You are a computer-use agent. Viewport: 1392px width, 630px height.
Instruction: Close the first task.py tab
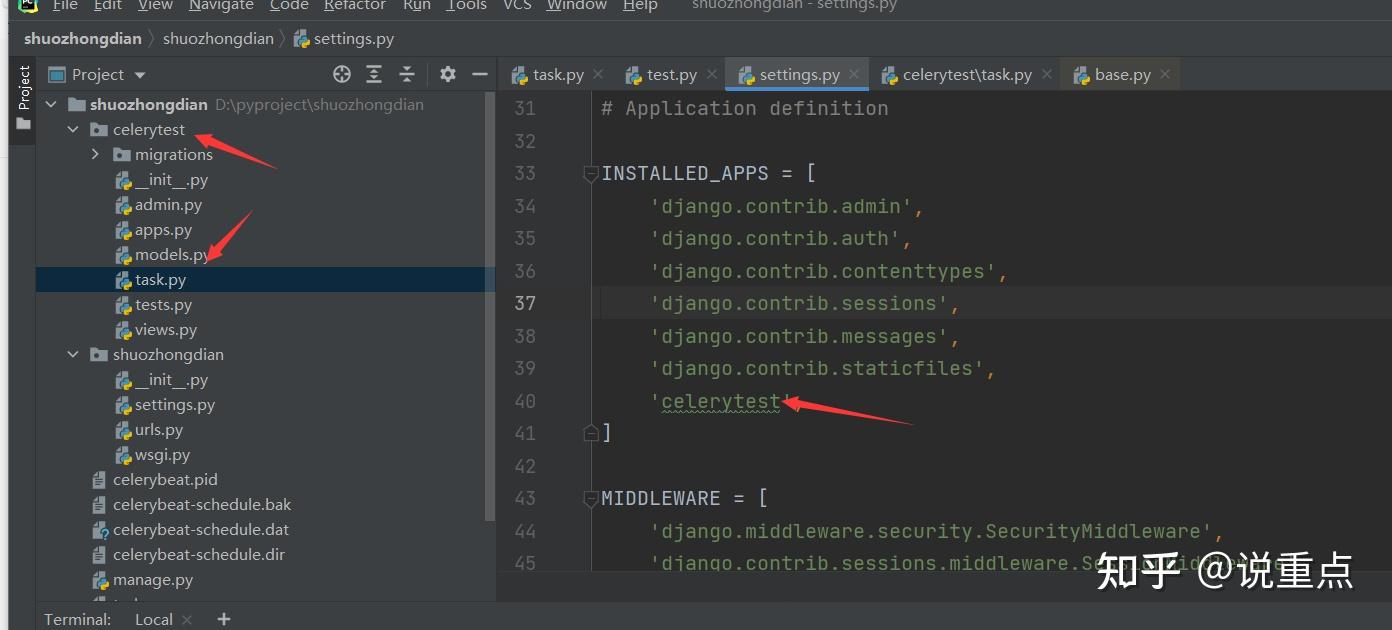(598, 74)
